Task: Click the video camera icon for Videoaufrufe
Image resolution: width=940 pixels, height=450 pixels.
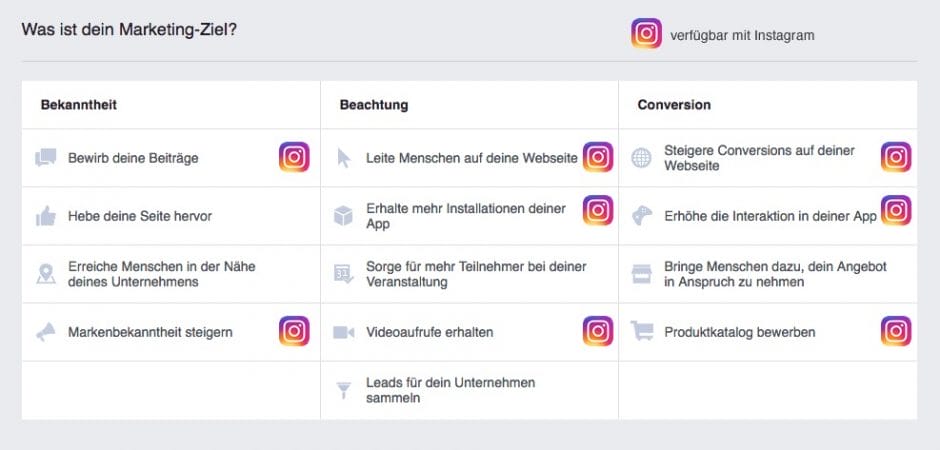Action: coord(344,332)
